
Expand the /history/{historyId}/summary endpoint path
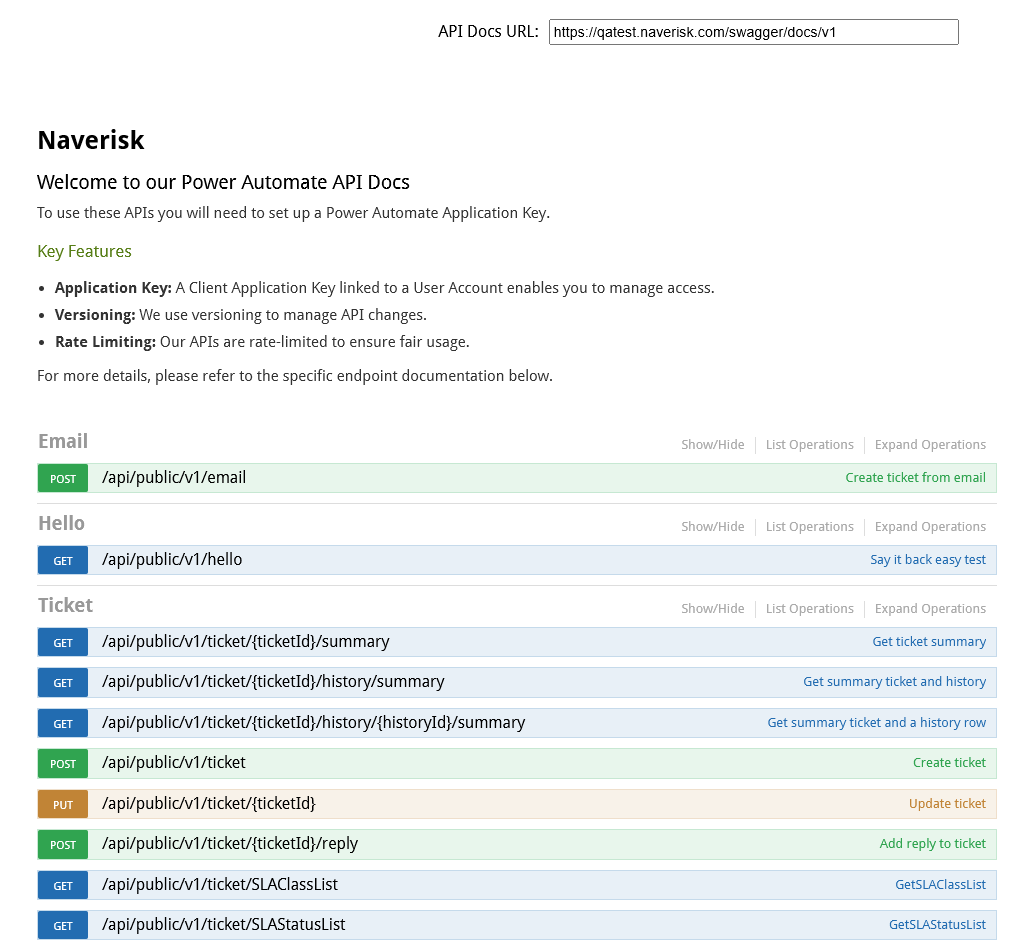(313, 722)
